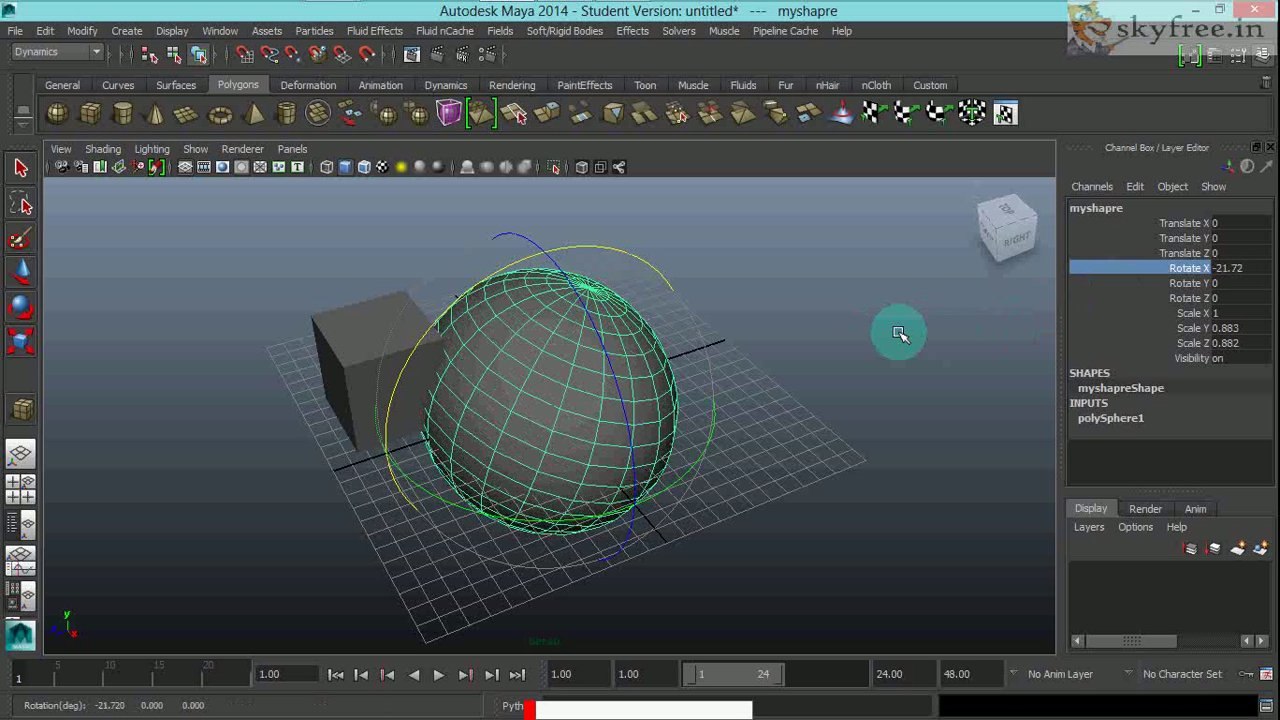
Task: Open the Script Editor icon
Action: tap(1266, 706)
